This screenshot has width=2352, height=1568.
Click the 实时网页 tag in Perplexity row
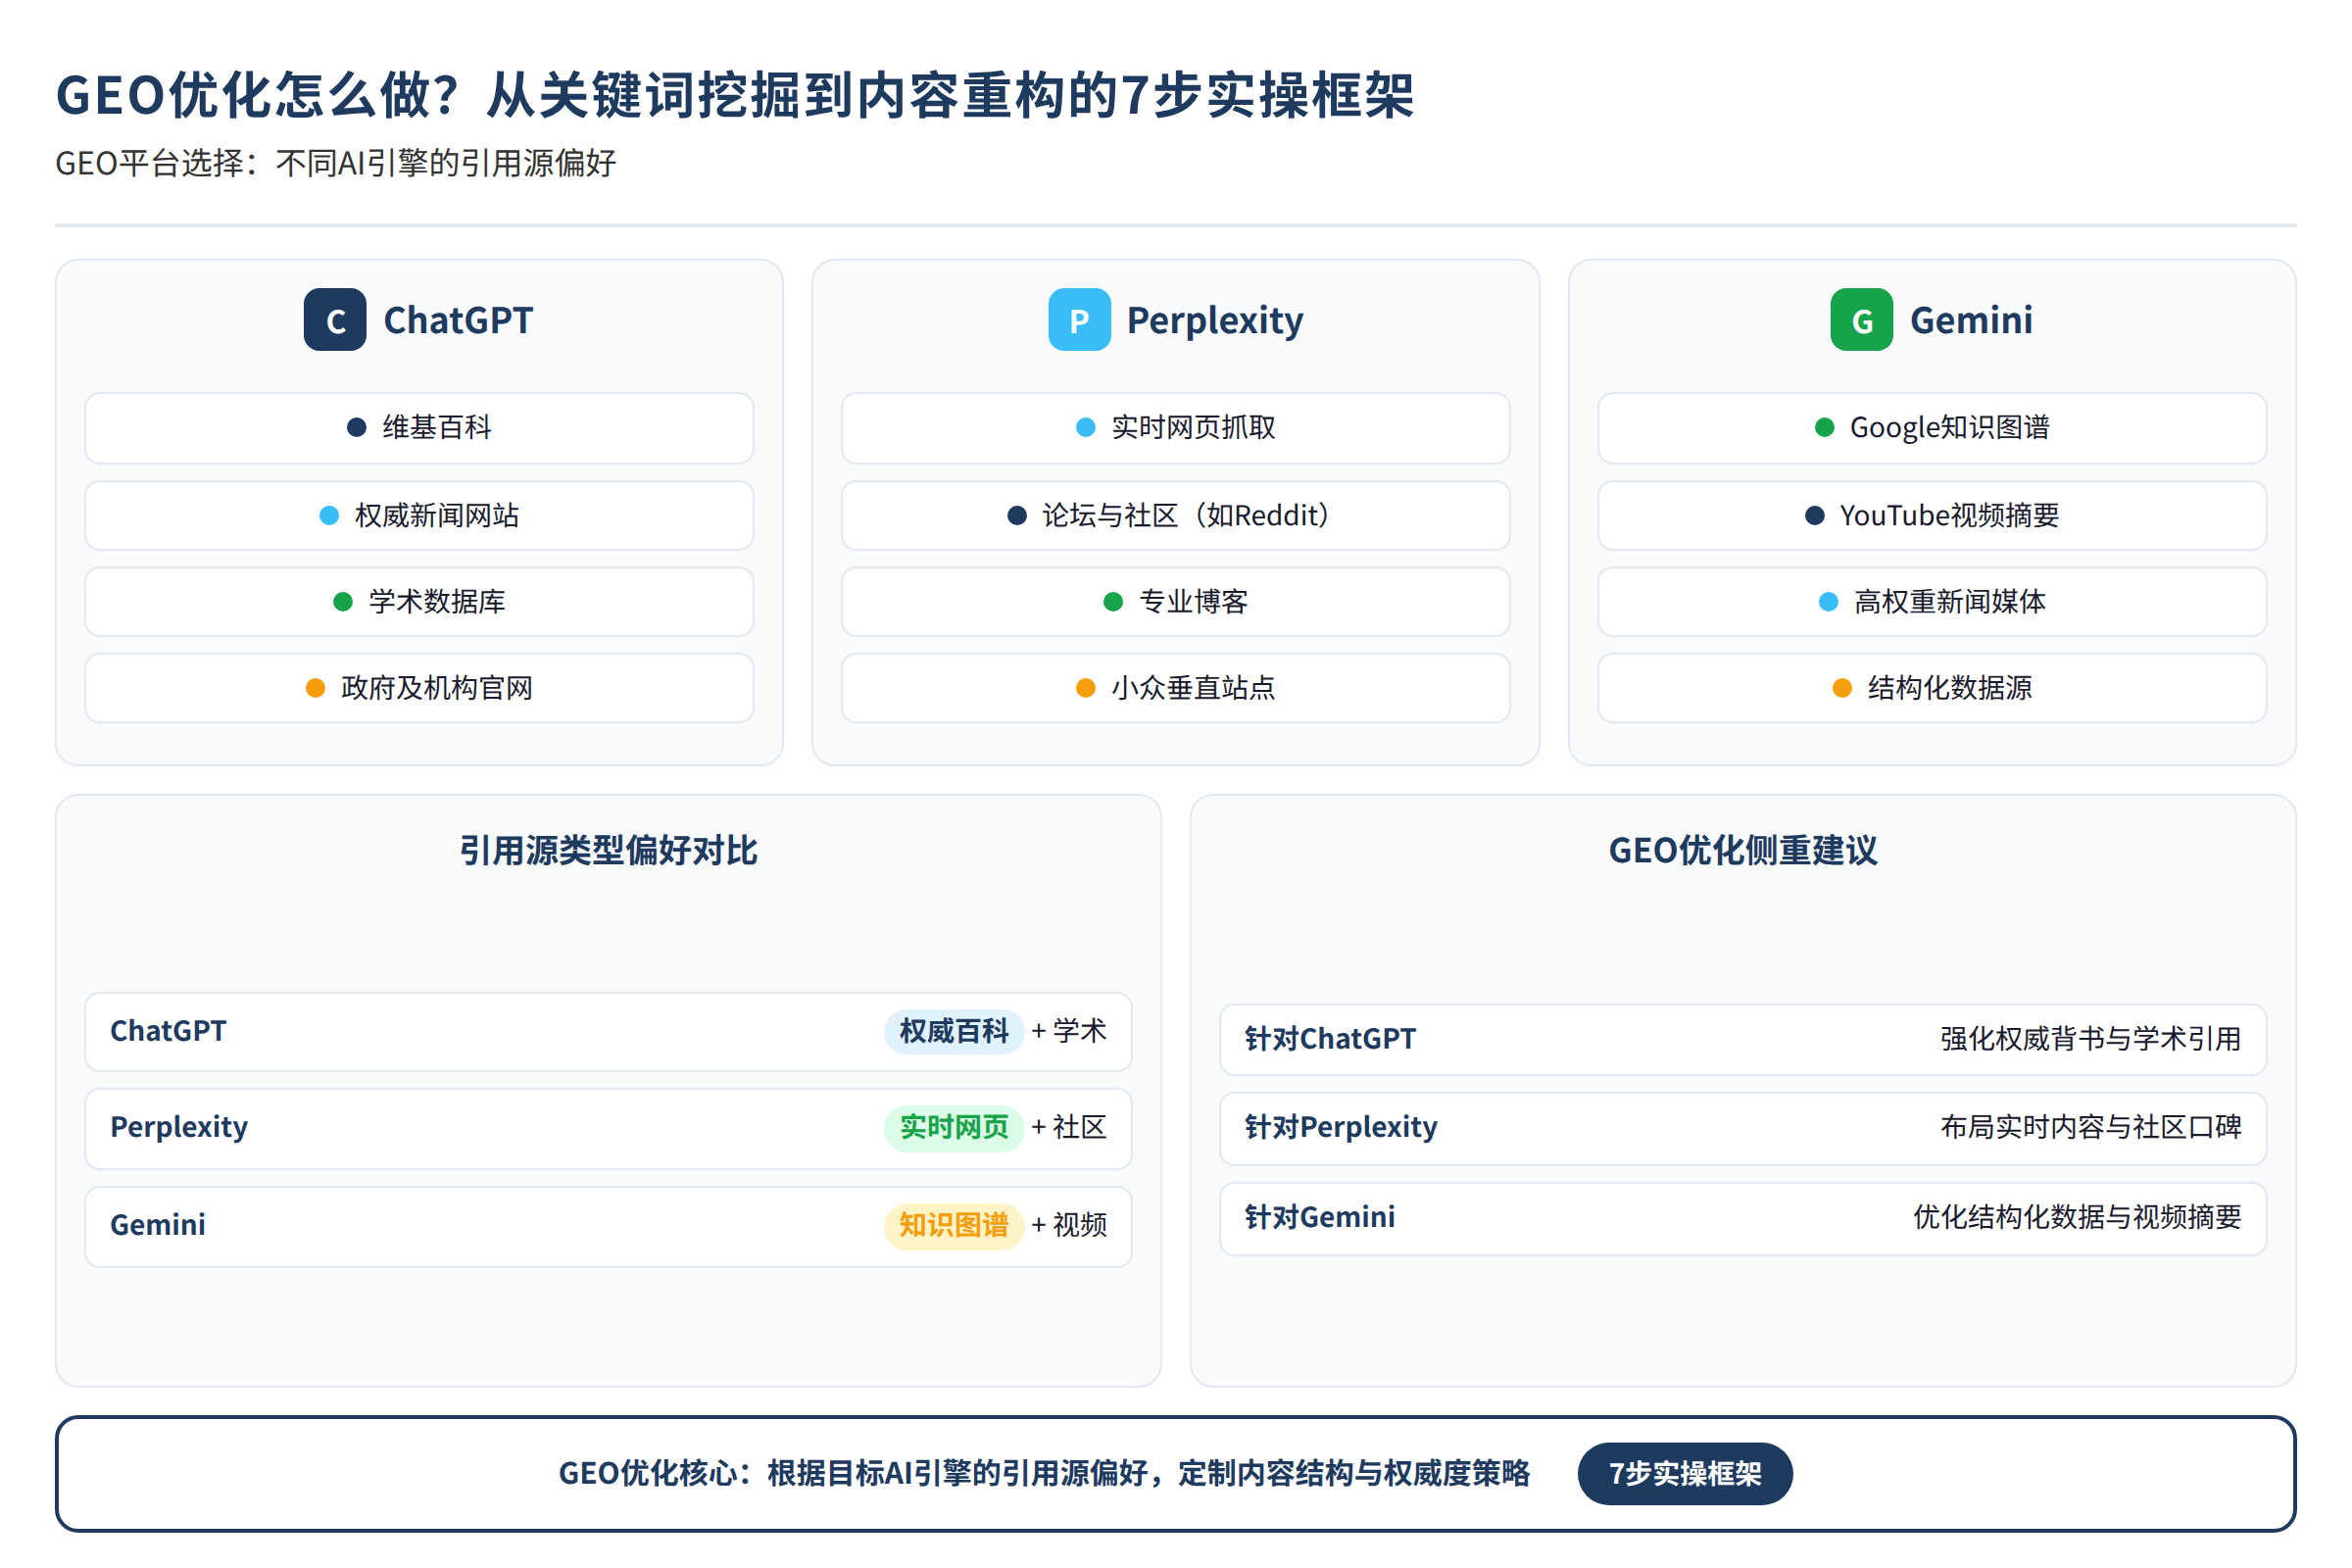(x=954, y=1128)
